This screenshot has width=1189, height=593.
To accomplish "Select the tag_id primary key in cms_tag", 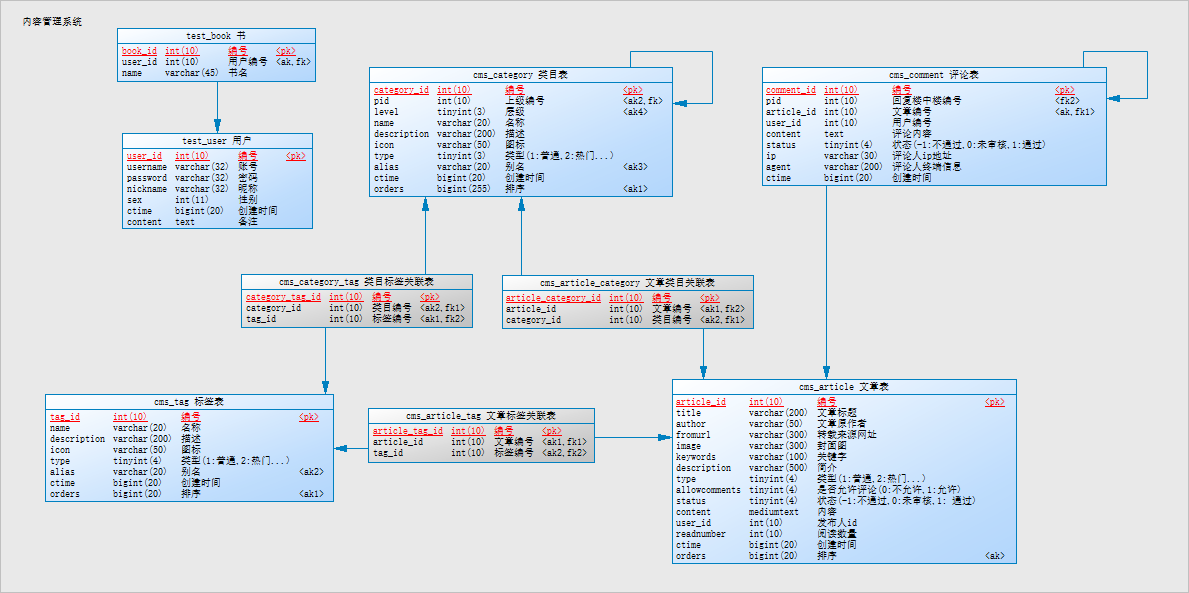I will coord(189,417).
